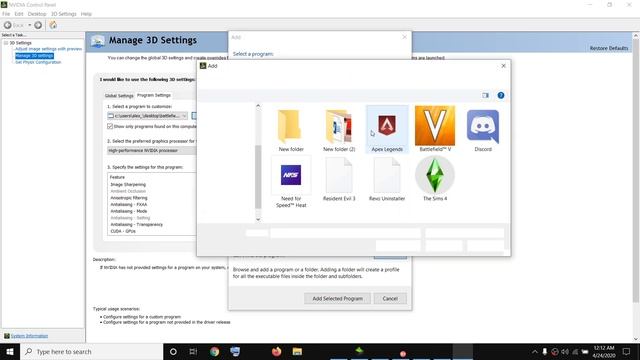
Task: Show hidden system tray icons
Action: pos(534,351)
